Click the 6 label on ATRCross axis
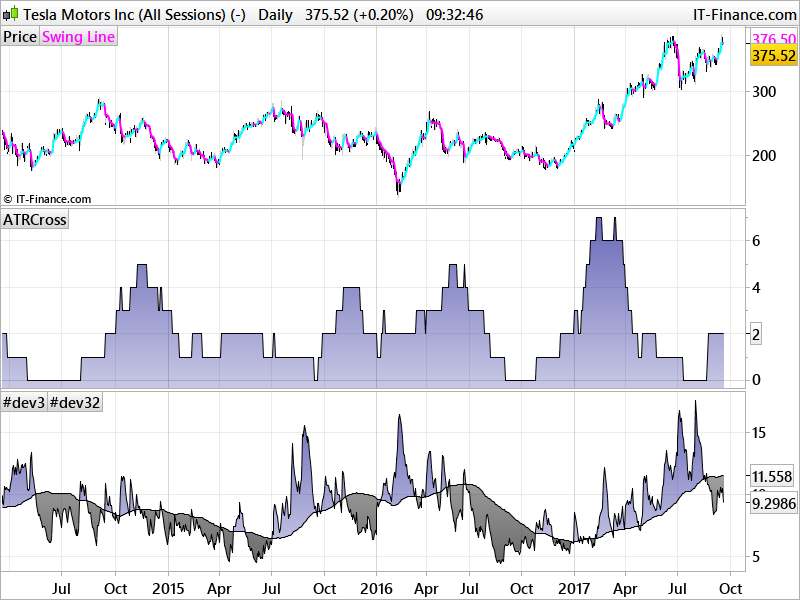Viewport: 800px width, 600px height. click(x=756, y=240)
